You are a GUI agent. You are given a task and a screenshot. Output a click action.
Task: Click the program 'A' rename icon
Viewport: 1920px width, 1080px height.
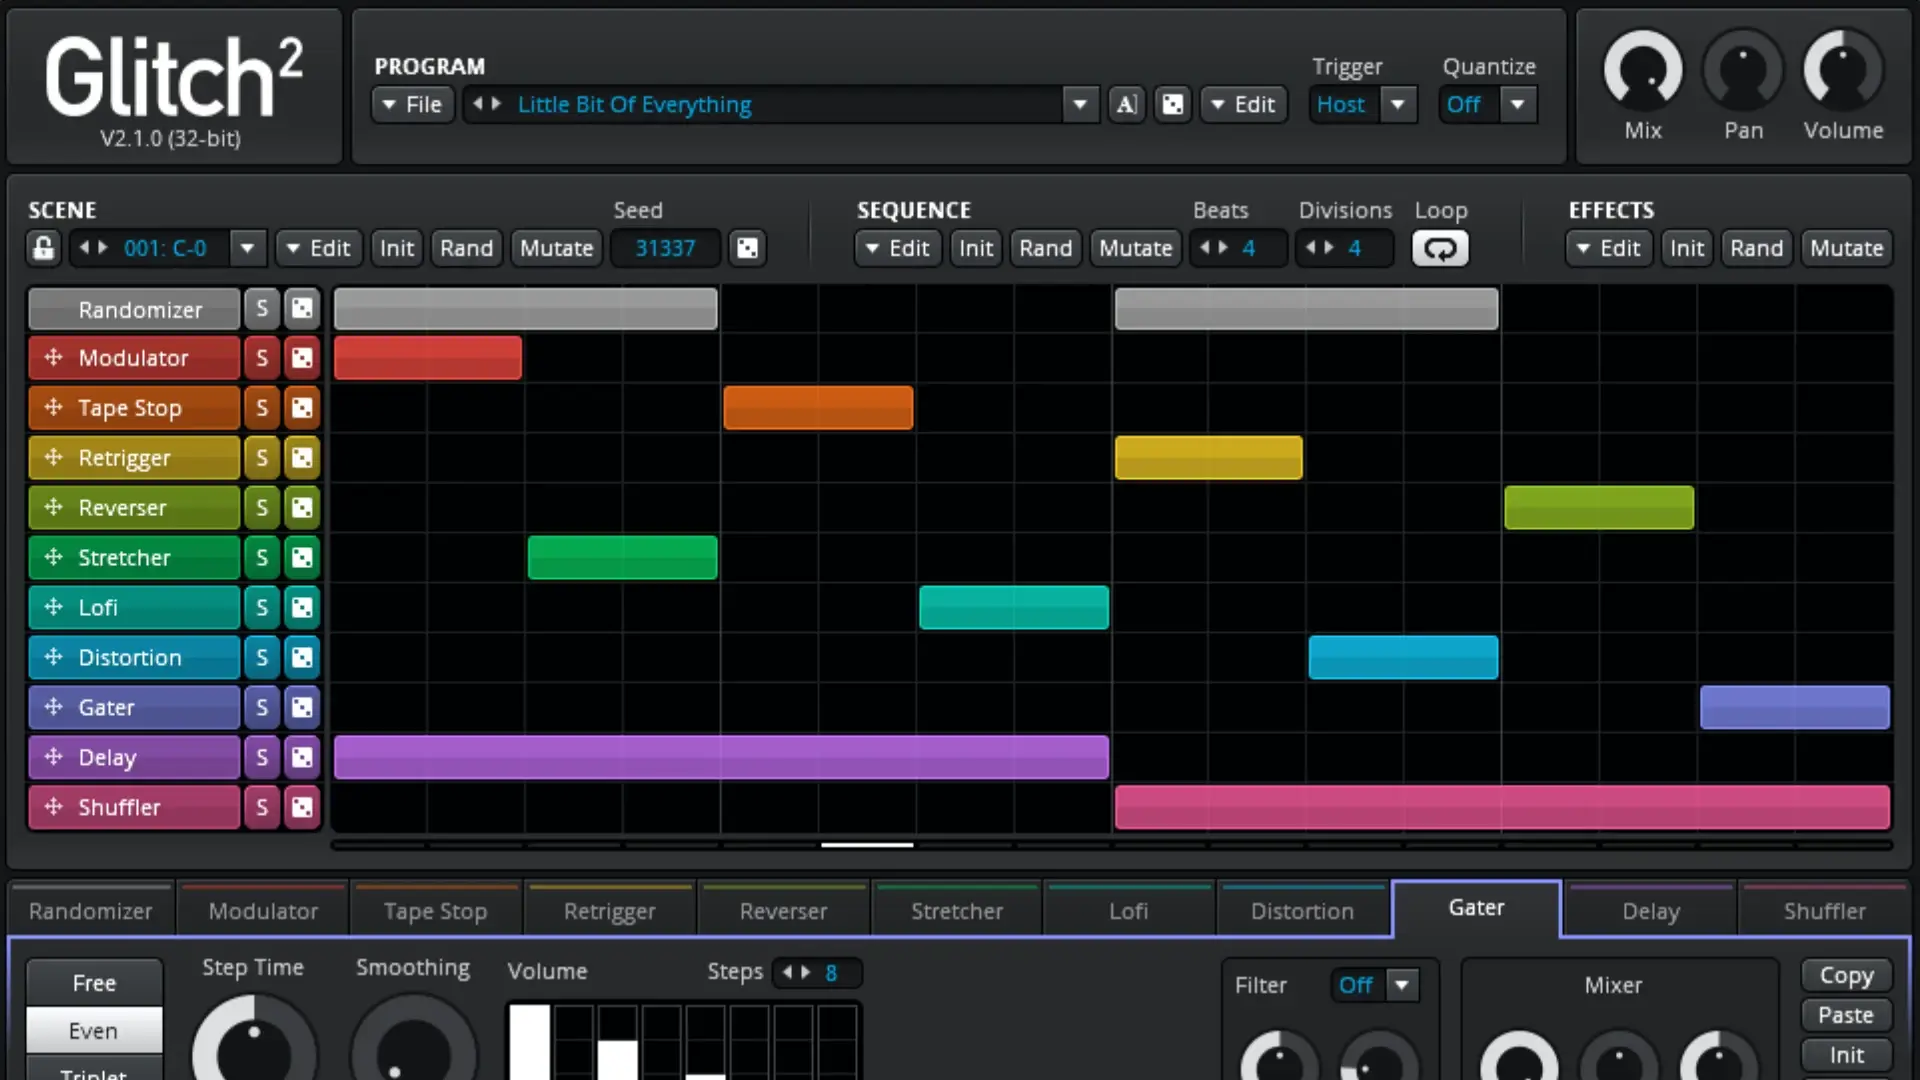coord(1127,104)
